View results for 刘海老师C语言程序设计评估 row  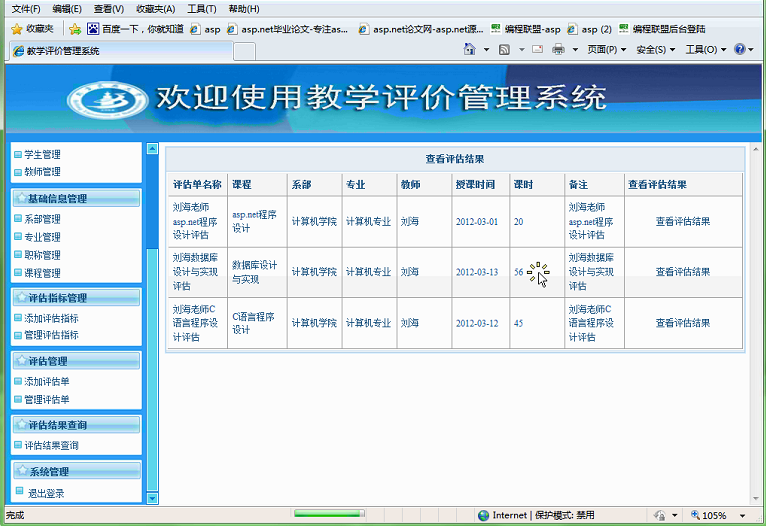coord(682,323)
